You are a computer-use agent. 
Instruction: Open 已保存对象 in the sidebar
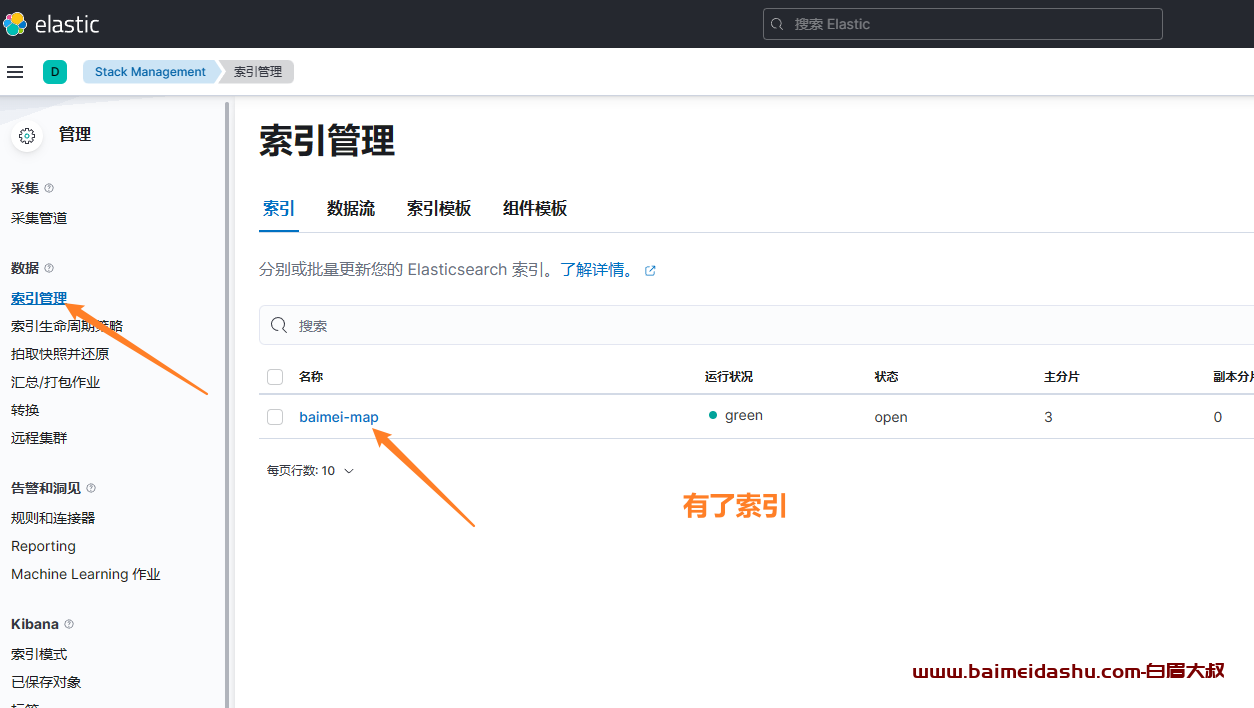pos(46,682)
